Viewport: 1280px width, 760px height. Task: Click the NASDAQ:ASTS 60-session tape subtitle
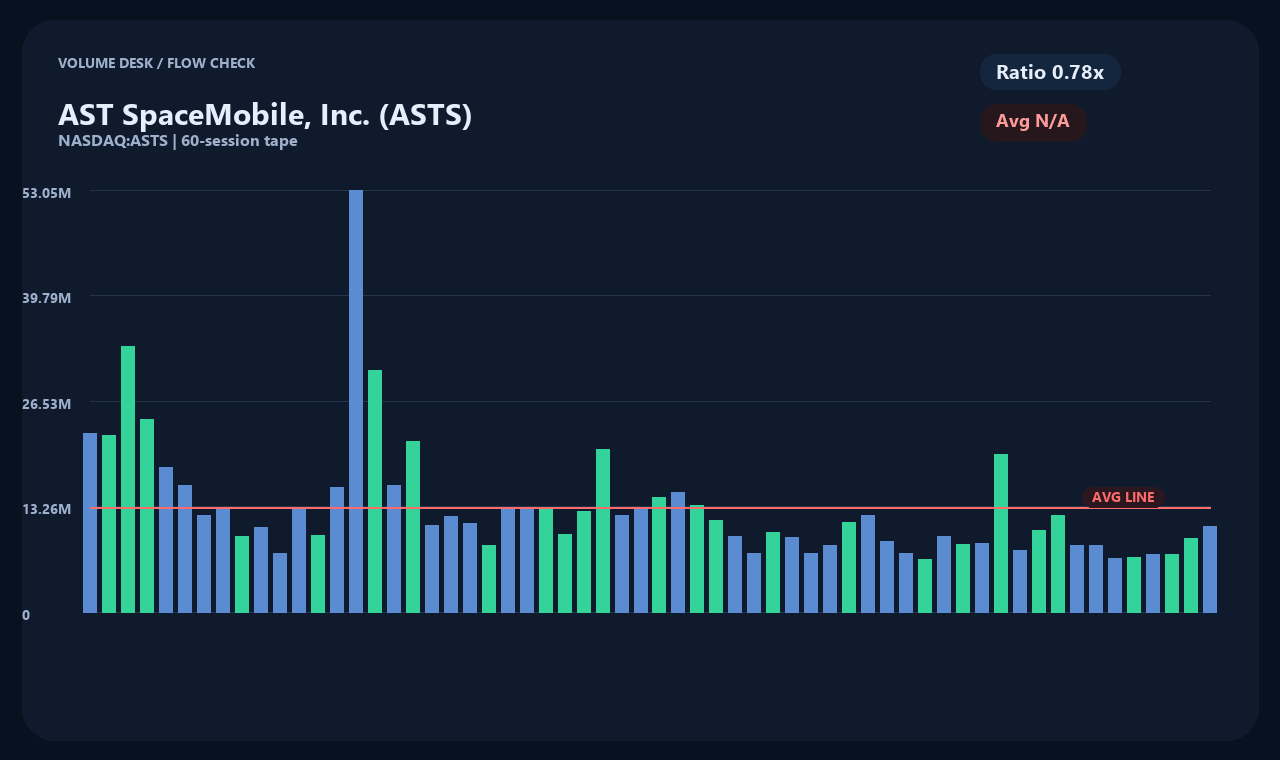(178, 141)
